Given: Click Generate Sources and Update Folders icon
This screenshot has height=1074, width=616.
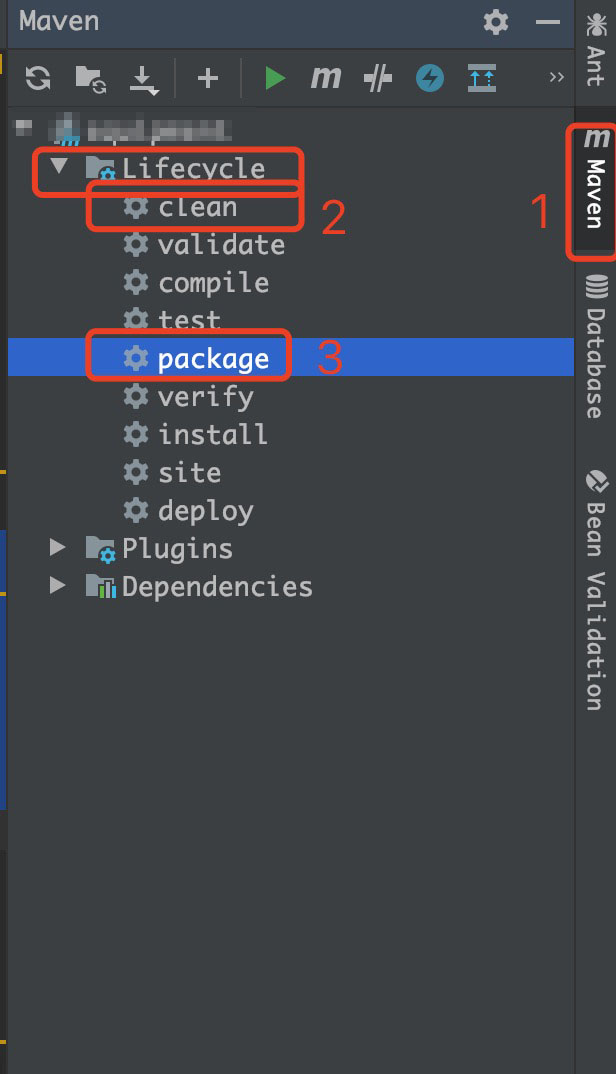Looking at the screenshot, I should pos(91,78).
